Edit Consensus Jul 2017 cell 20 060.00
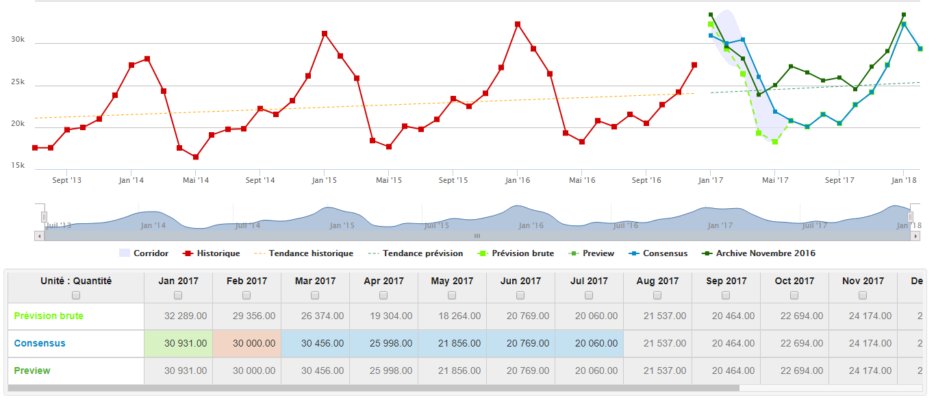Image resolution: width=936 pixels, height=402 pixels. tap(589, 343)
